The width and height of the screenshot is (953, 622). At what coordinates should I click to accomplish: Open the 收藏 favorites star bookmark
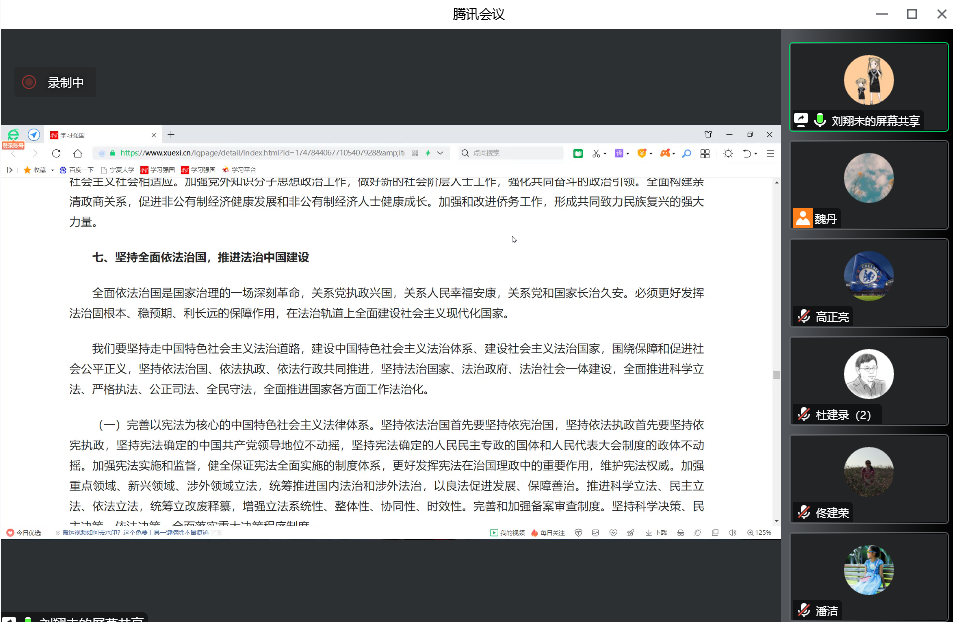[35, 170]
